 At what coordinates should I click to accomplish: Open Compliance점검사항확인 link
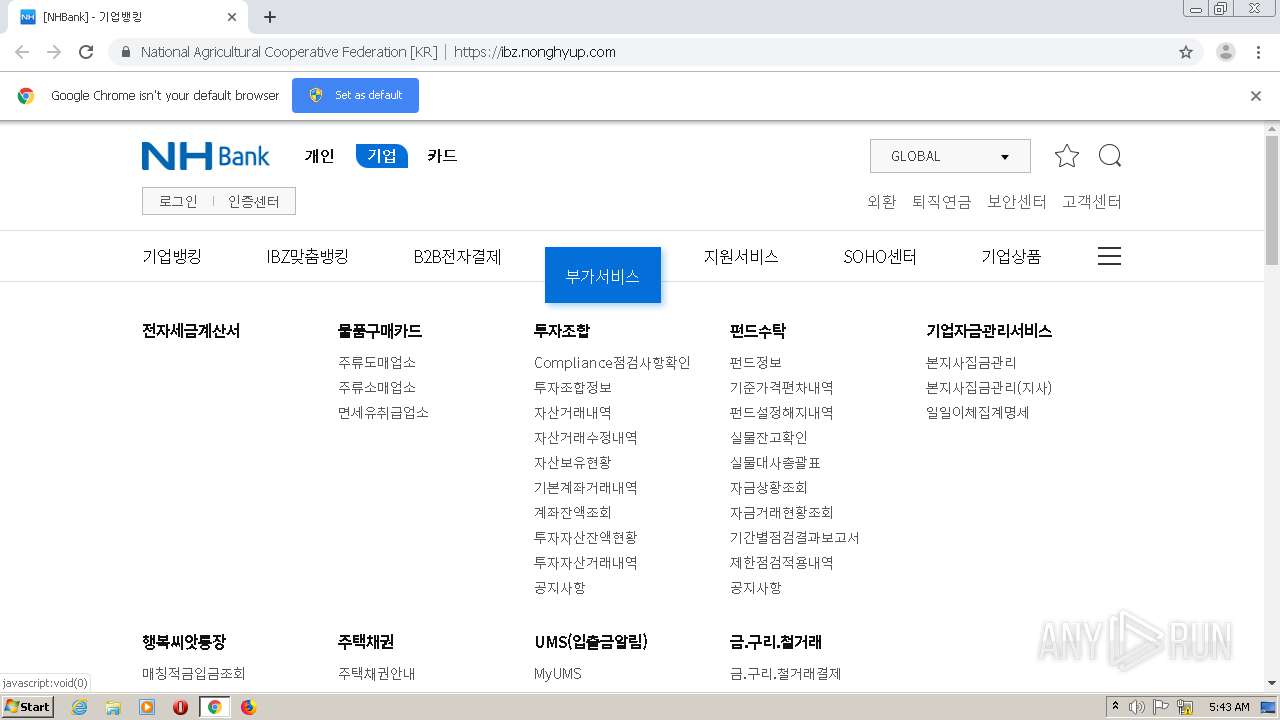pos(612,362)
